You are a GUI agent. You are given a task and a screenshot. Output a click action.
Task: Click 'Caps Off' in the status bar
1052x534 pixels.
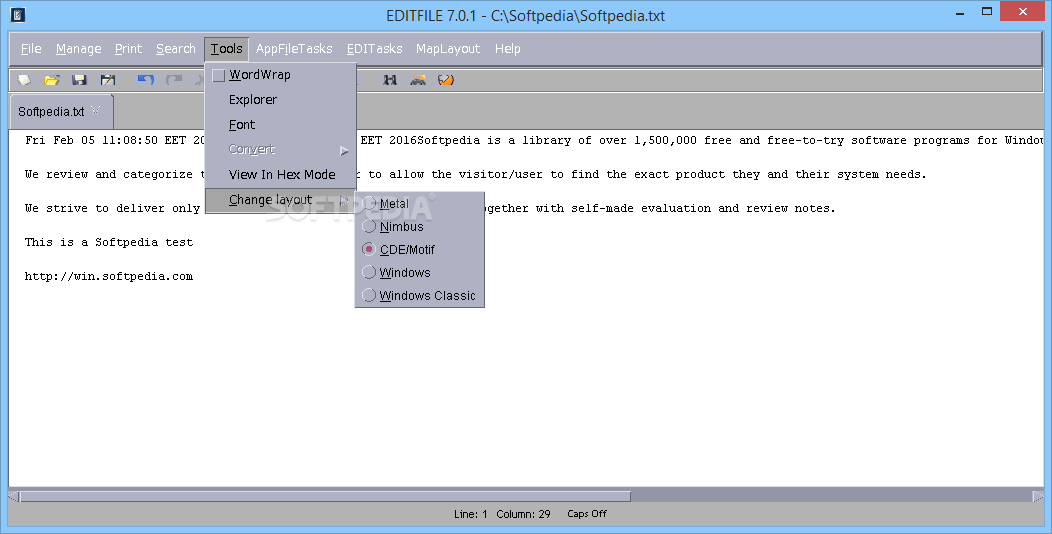586,514
